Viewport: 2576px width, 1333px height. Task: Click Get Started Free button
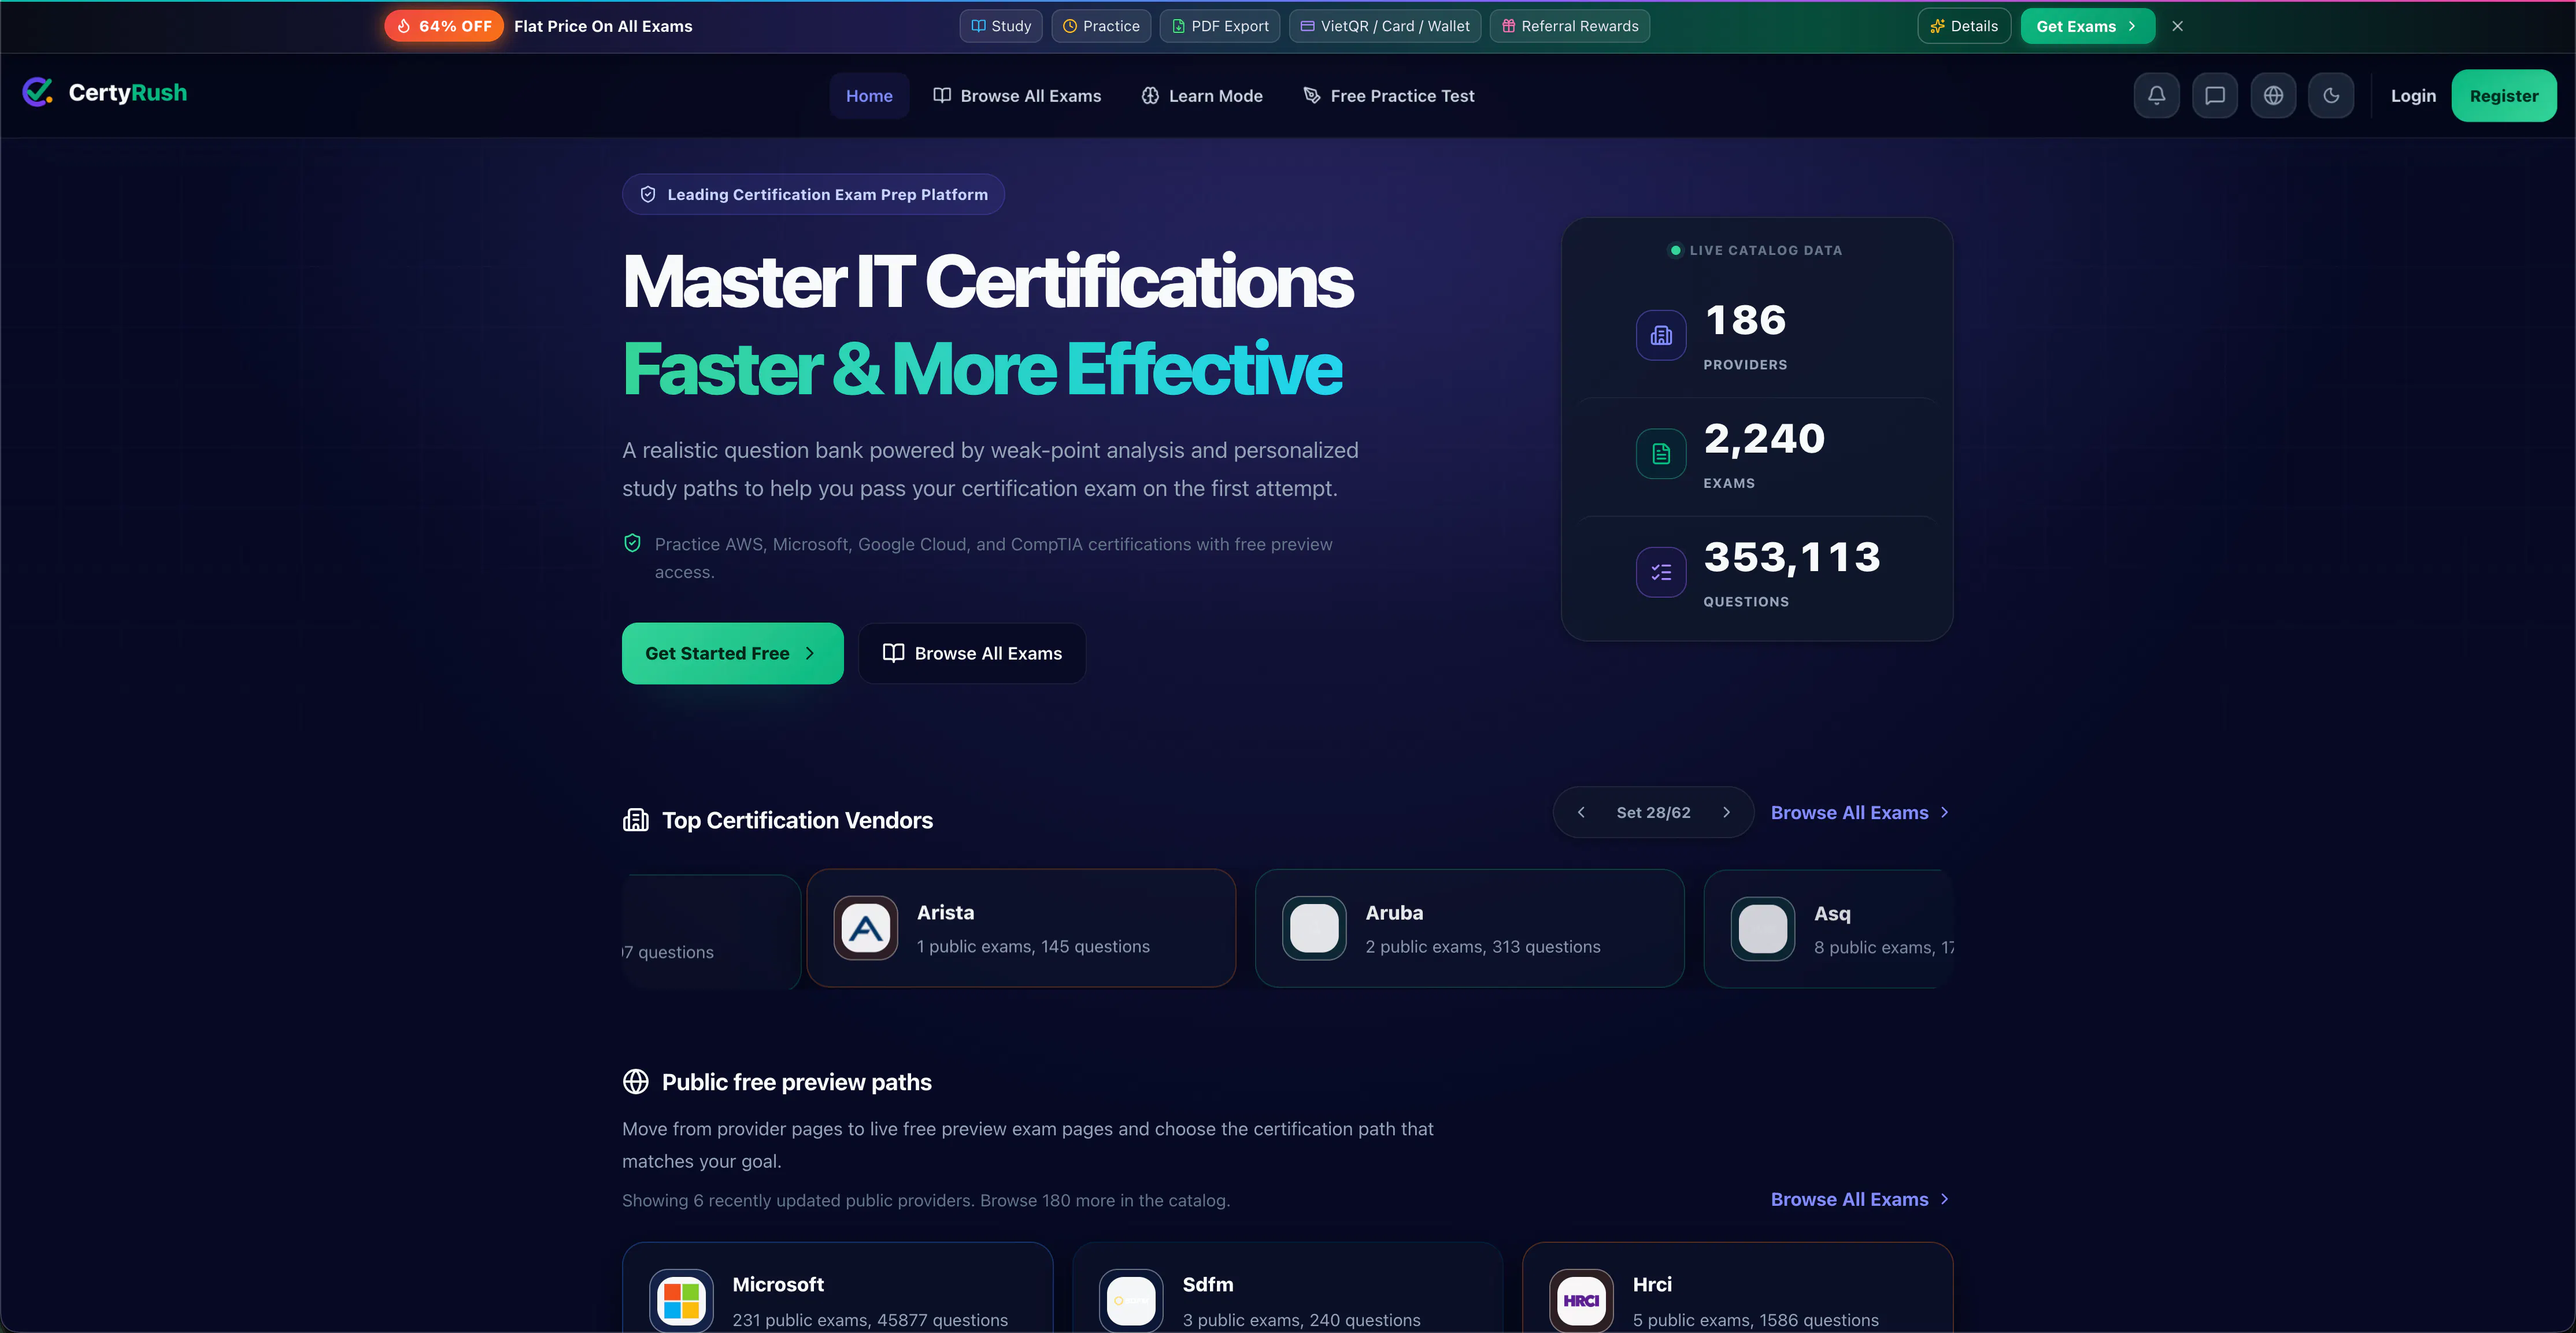733,653
